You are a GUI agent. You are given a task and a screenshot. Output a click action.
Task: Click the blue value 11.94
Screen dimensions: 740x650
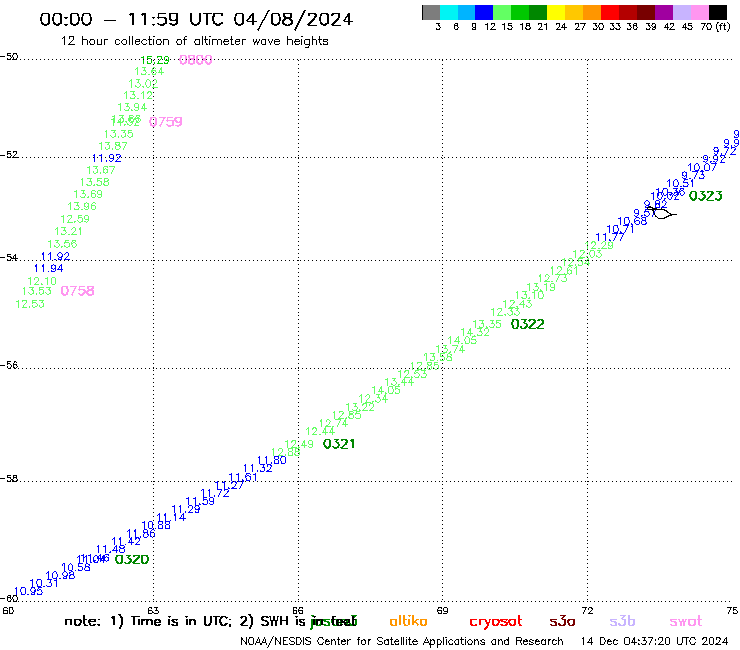point(49,268)
